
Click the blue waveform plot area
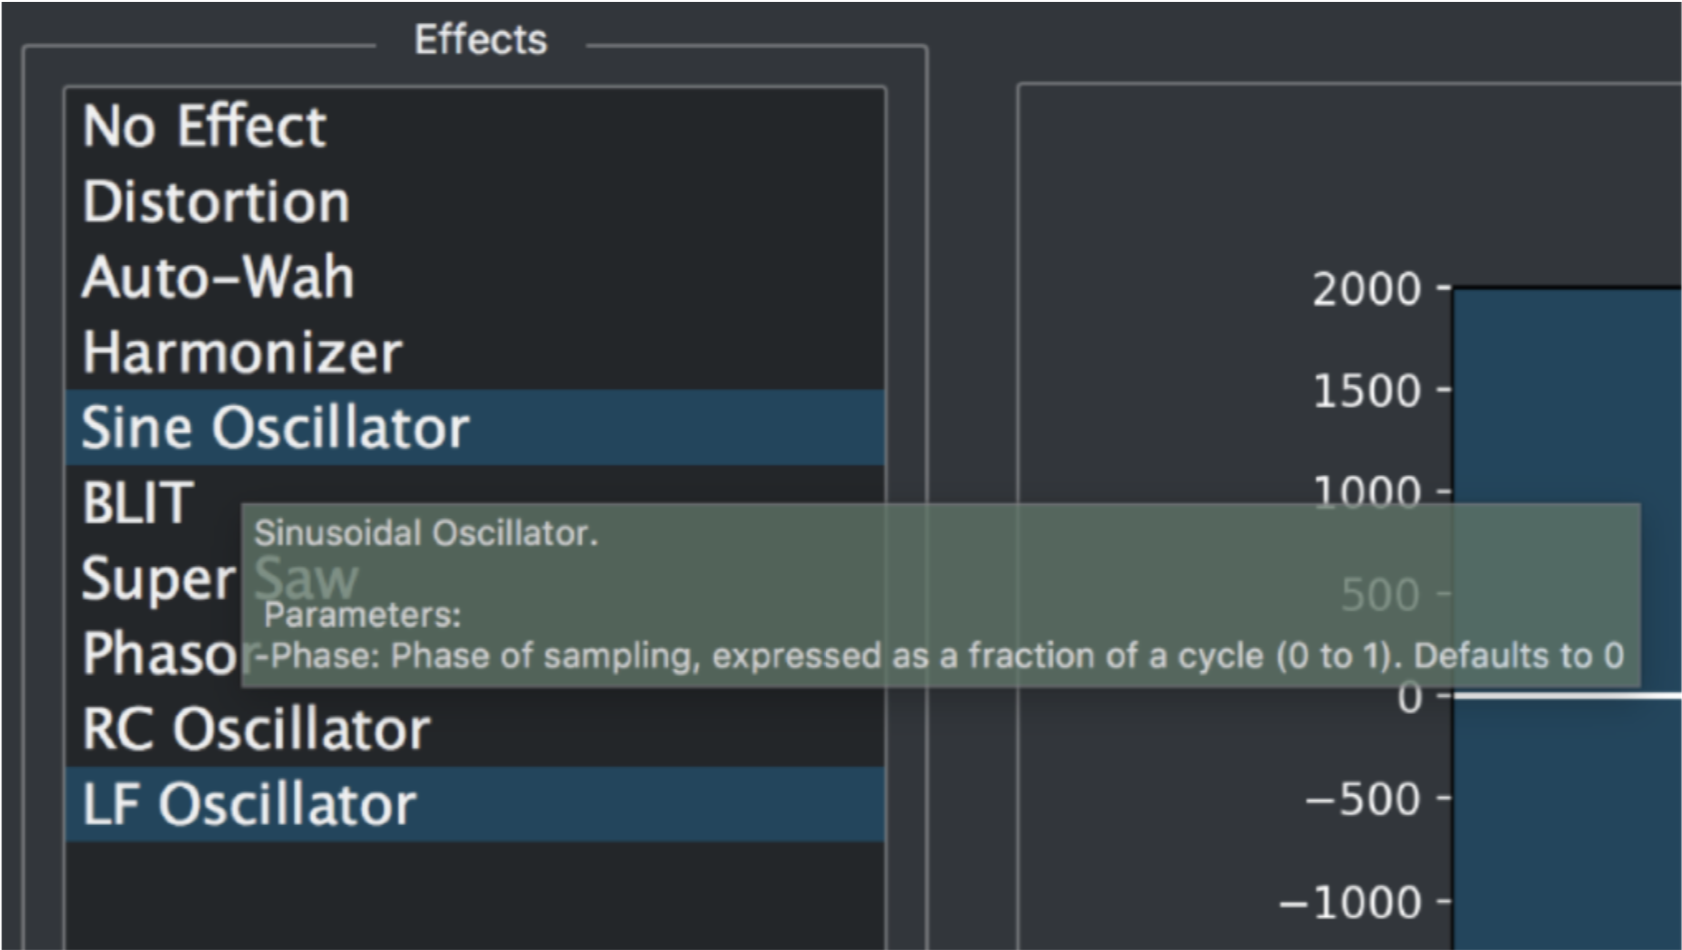tap(1566, 400)
